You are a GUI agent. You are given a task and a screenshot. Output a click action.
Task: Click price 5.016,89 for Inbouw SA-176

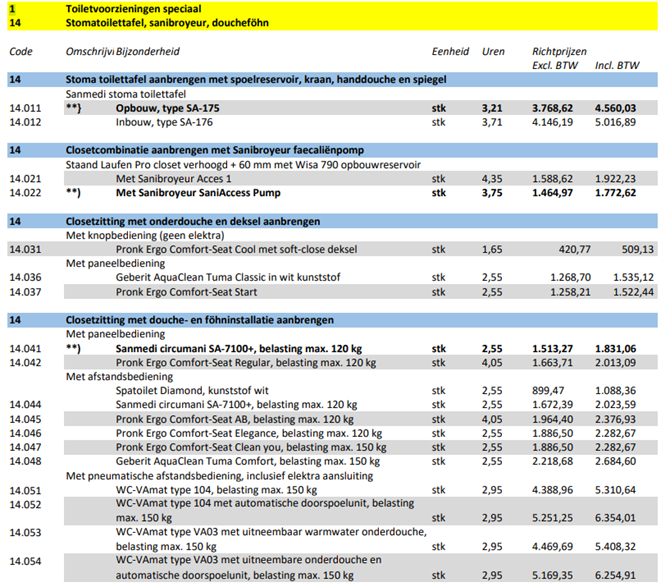(x=615, y=121)
